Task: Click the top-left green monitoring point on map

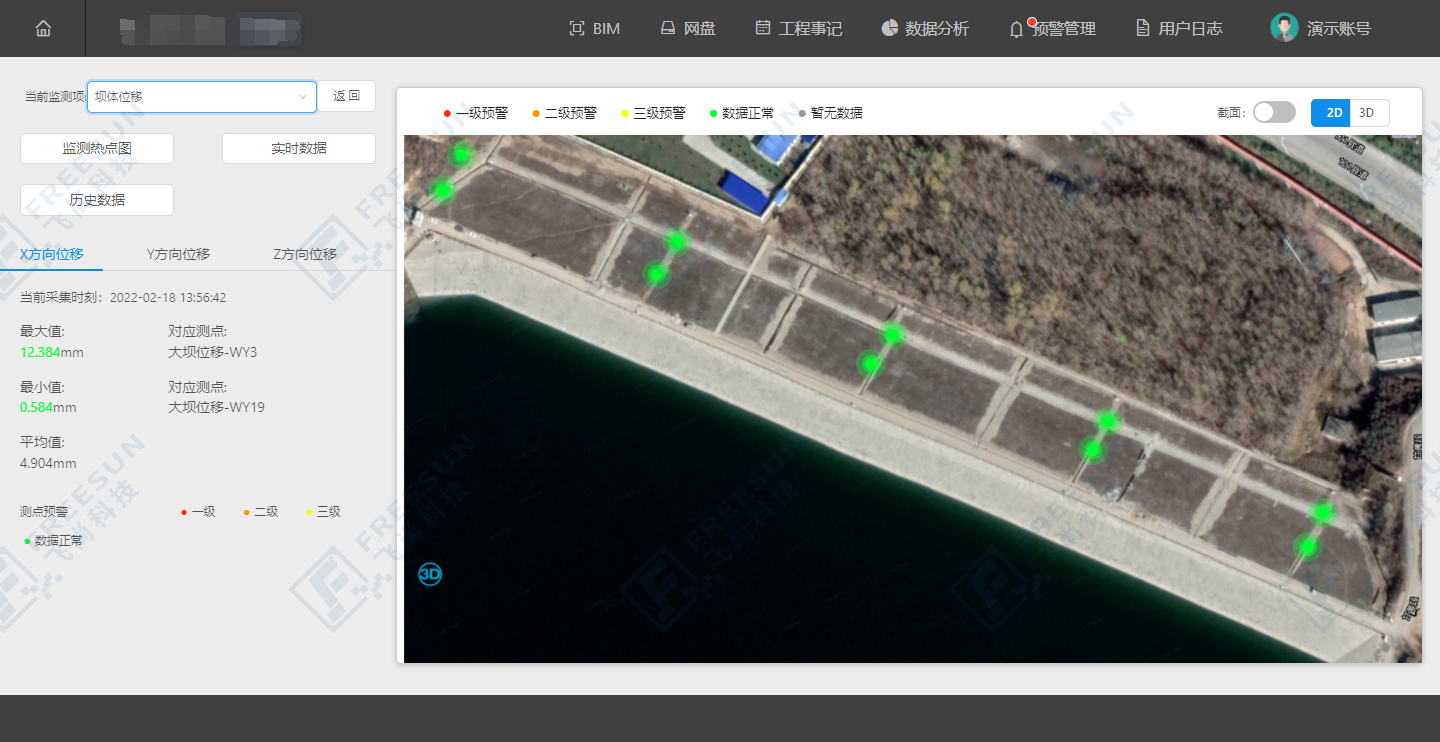Action: click(461, 154)
